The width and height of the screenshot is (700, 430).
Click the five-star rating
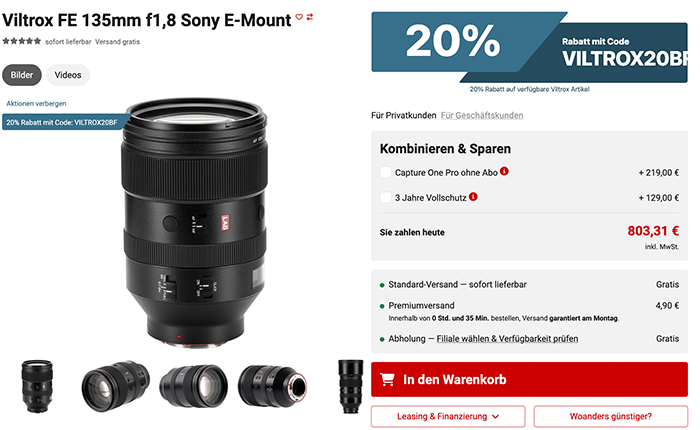click(21, 41)
